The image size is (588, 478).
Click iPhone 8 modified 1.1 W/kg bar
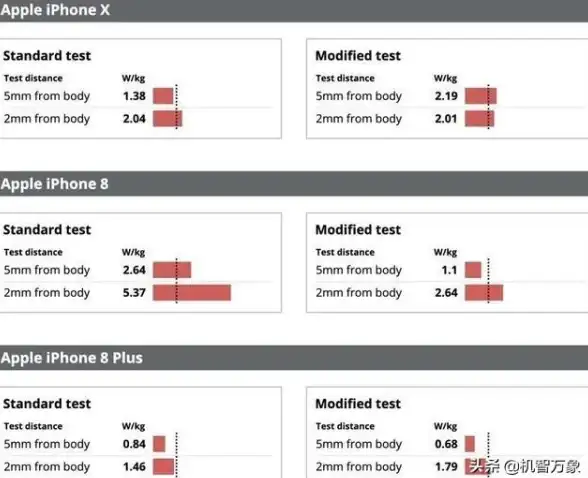(x=473, y=270)
